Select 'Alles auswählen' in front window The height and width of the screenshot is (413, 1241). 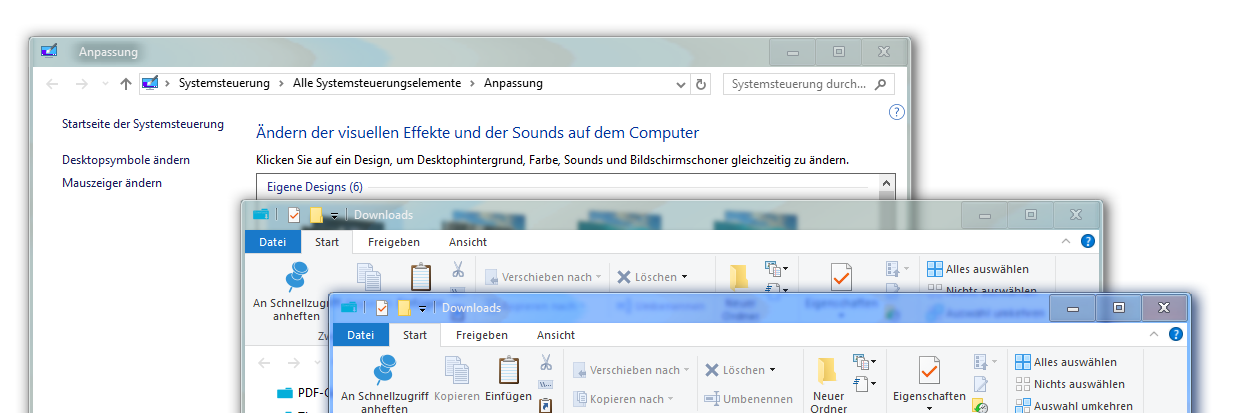[x=1066, y=362]
